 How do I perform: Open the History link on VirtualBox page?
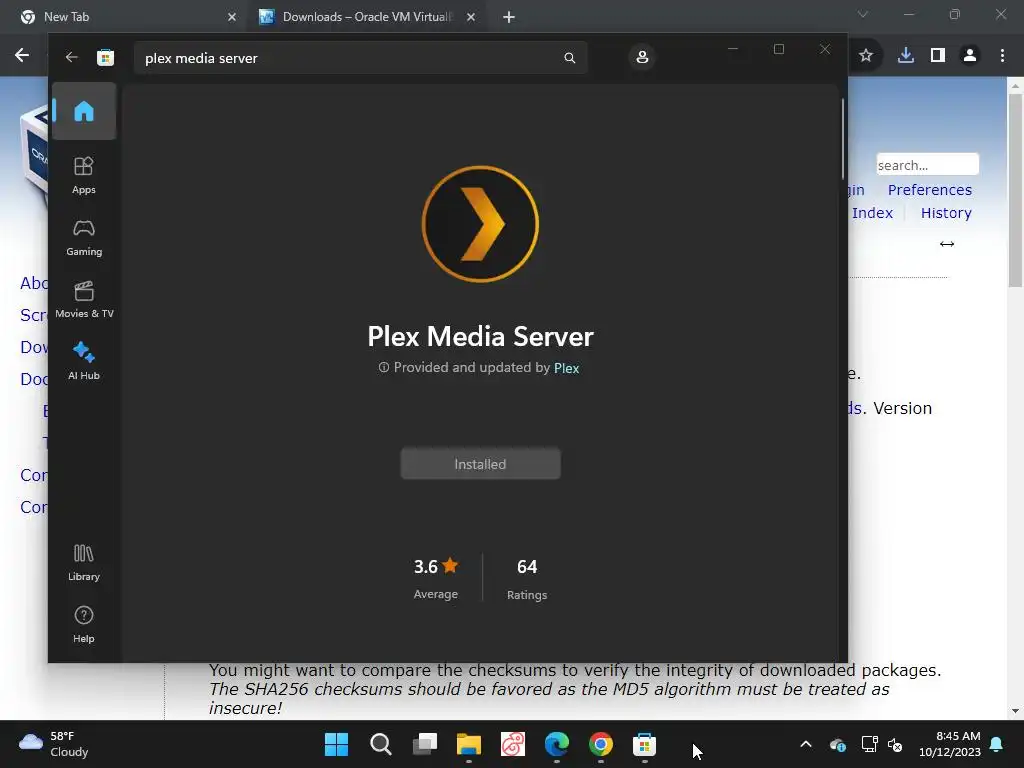(x=946, y=213)
